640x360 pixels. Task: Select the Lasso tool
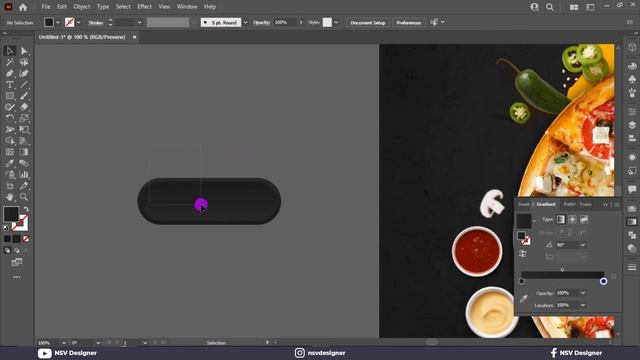point(24,62)
